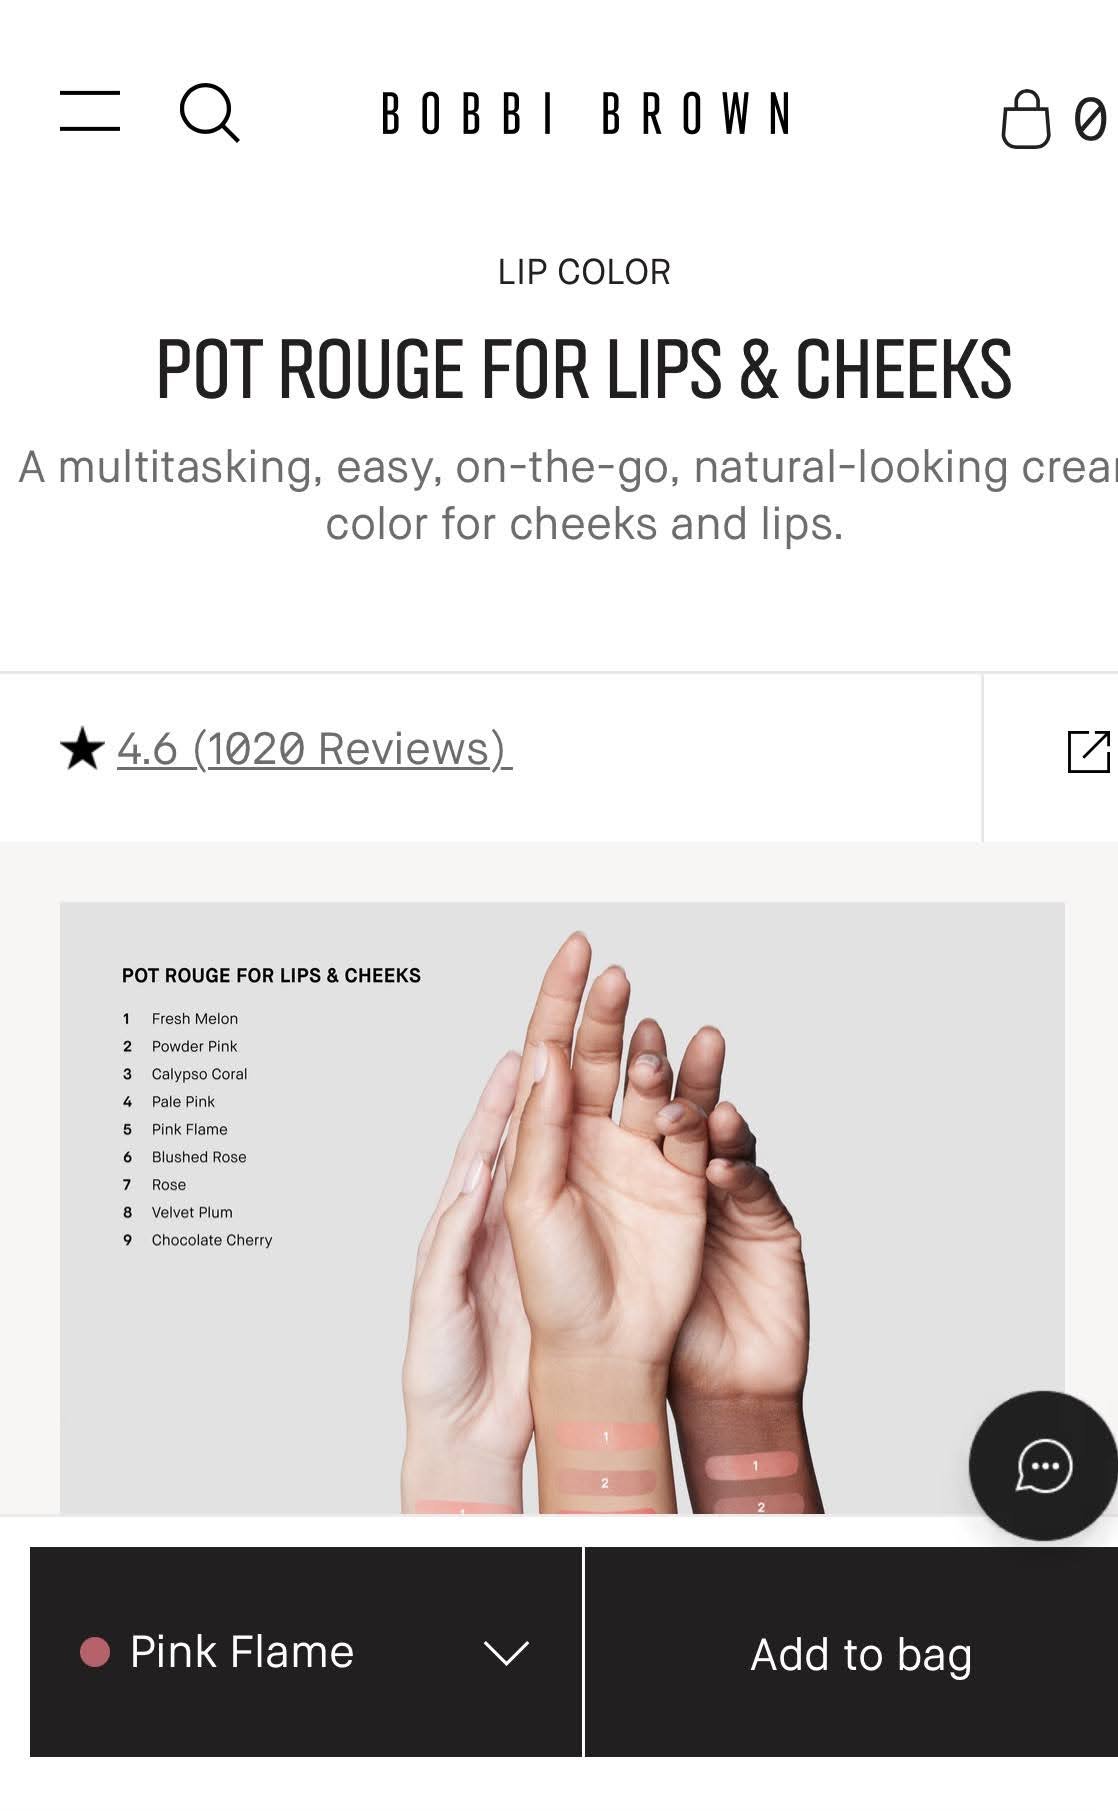Click the shade selector chevron arrow
The image size is (1118, 1811).
[506, 1653]
